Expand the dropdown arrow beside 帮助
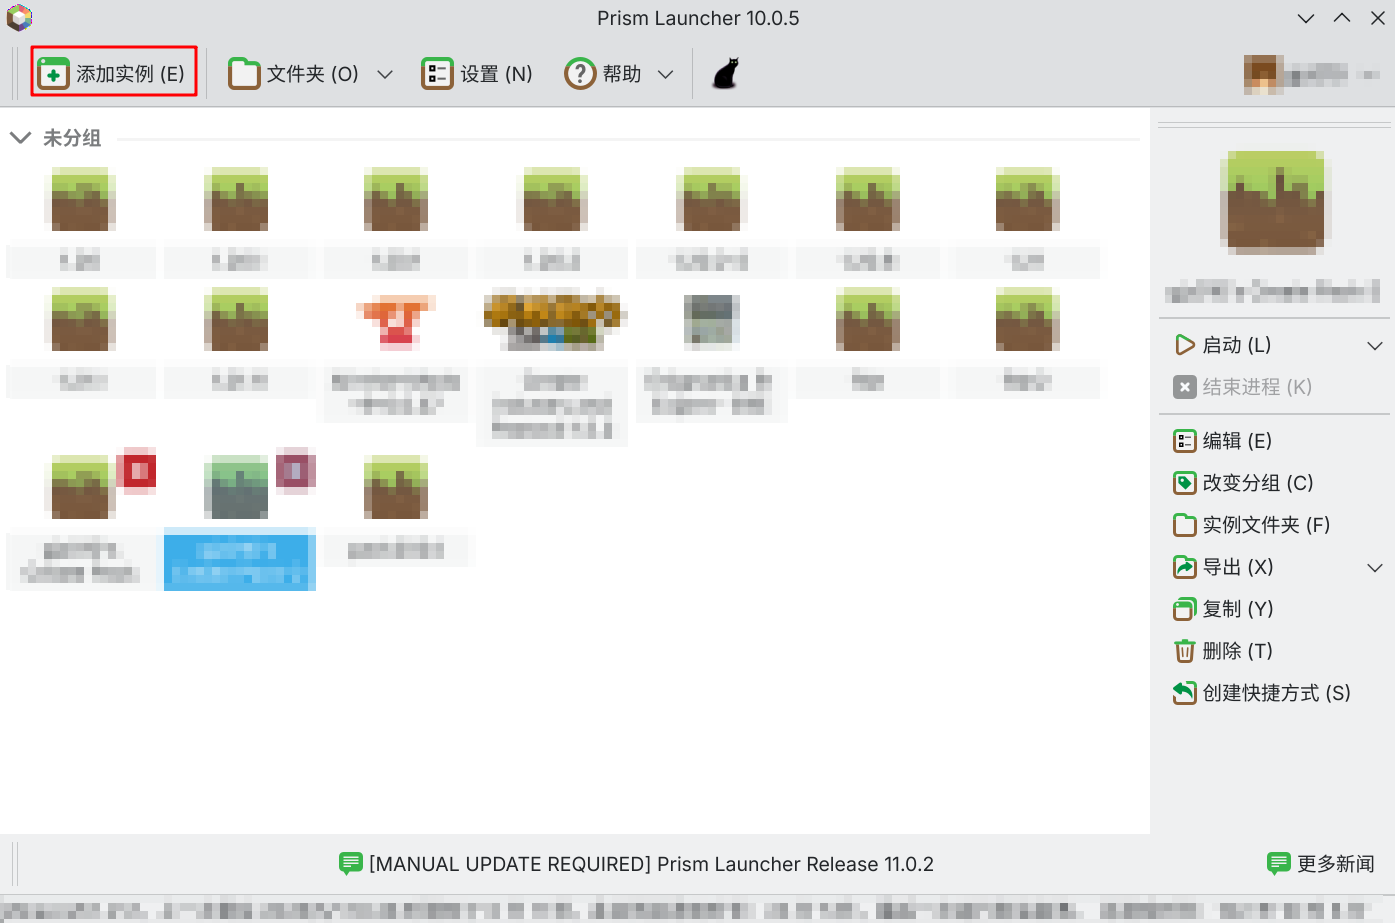Screen dimensions: 1395x923 click(666, 74)
